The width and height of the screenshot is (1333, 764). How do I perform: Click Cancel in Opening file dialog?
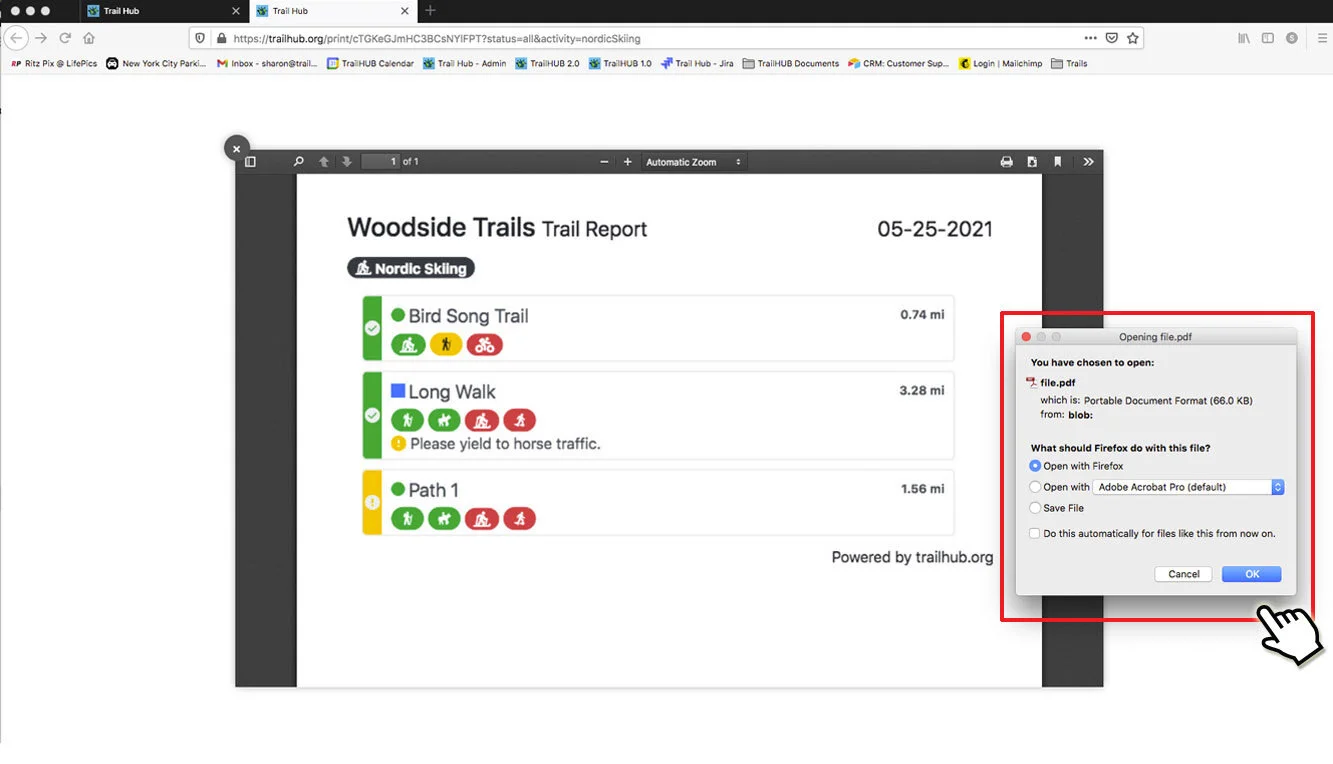point(1184,574)
